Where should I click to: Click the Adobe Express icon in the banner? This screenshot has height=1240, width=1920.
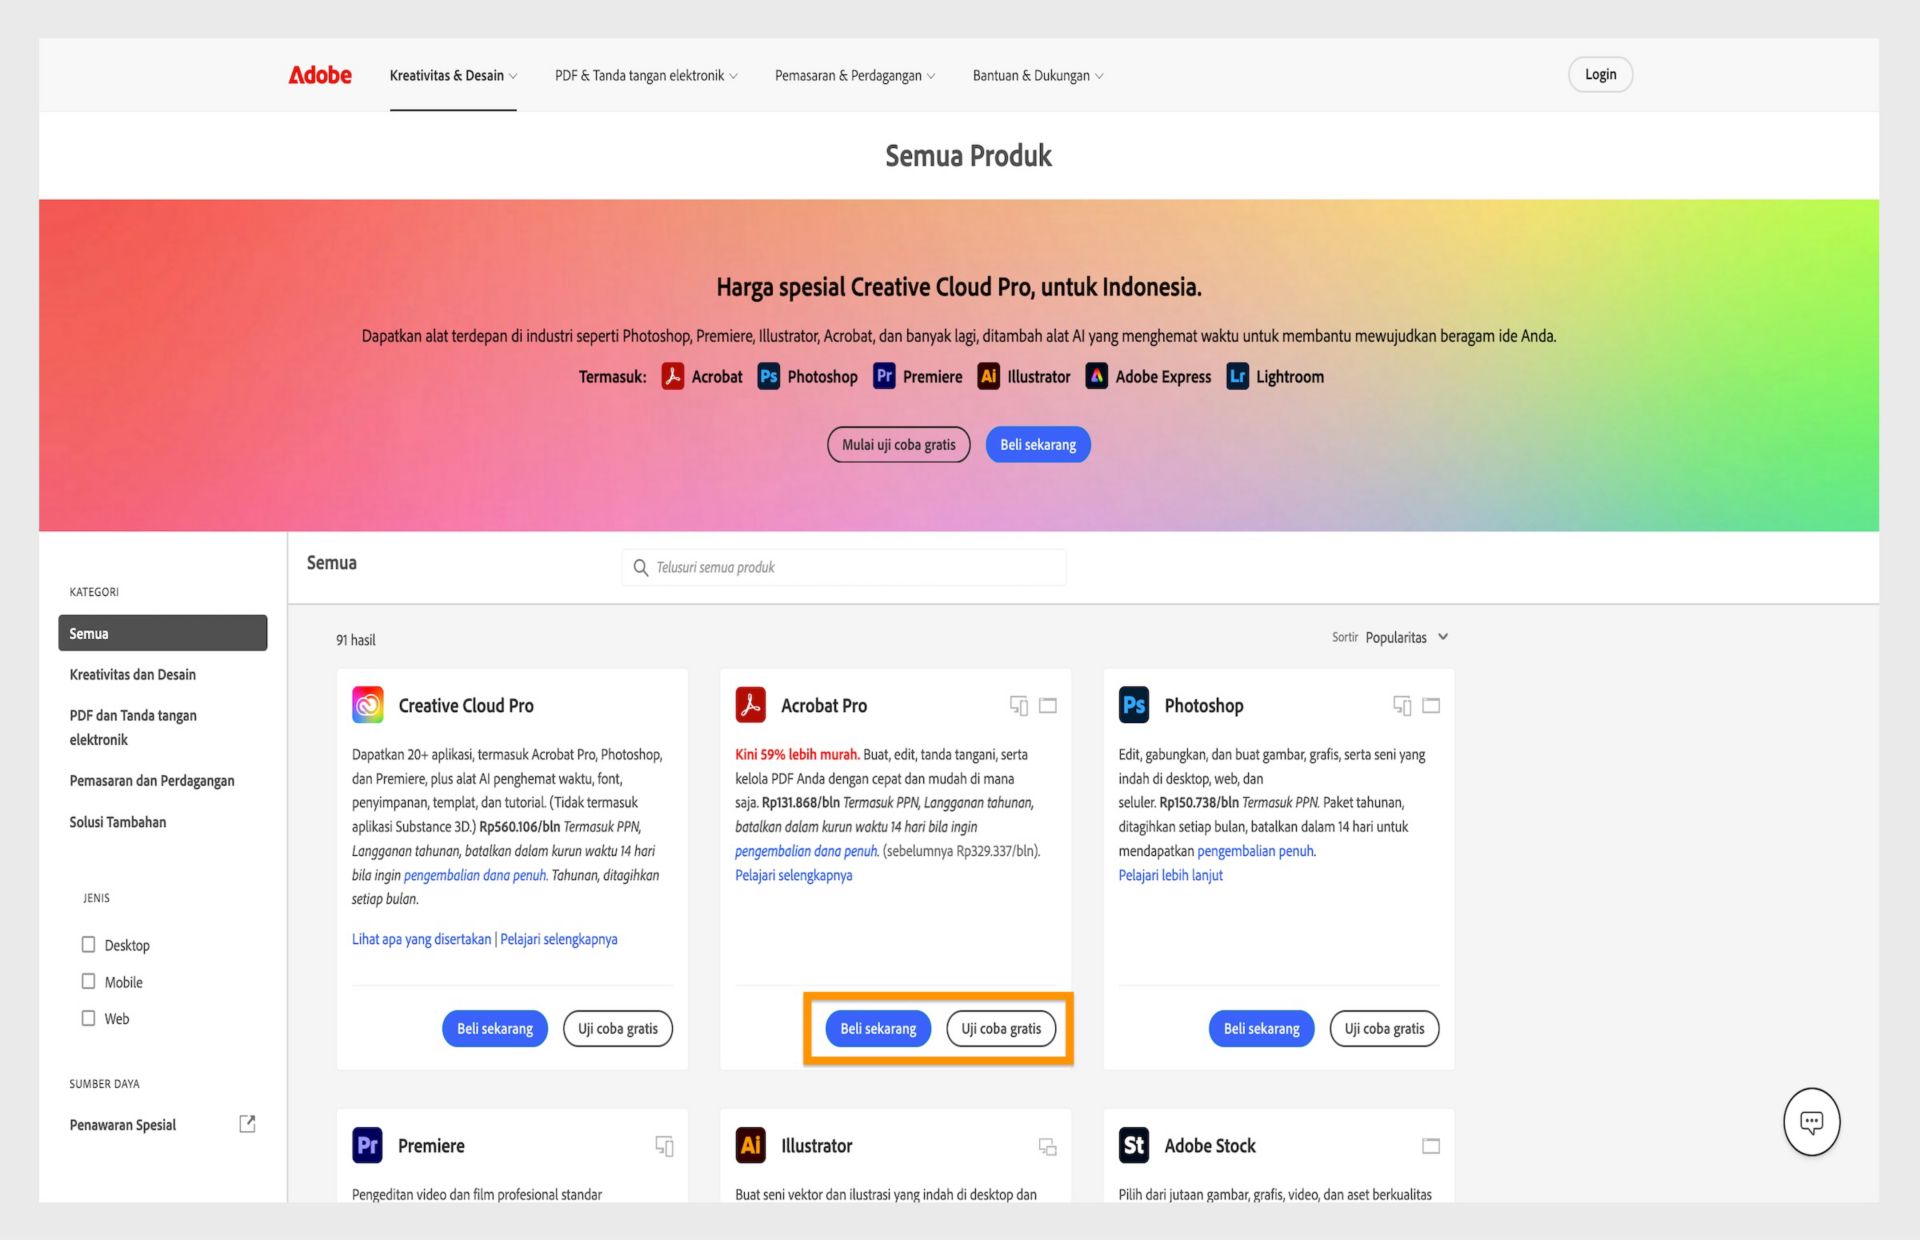(1097, 376)
